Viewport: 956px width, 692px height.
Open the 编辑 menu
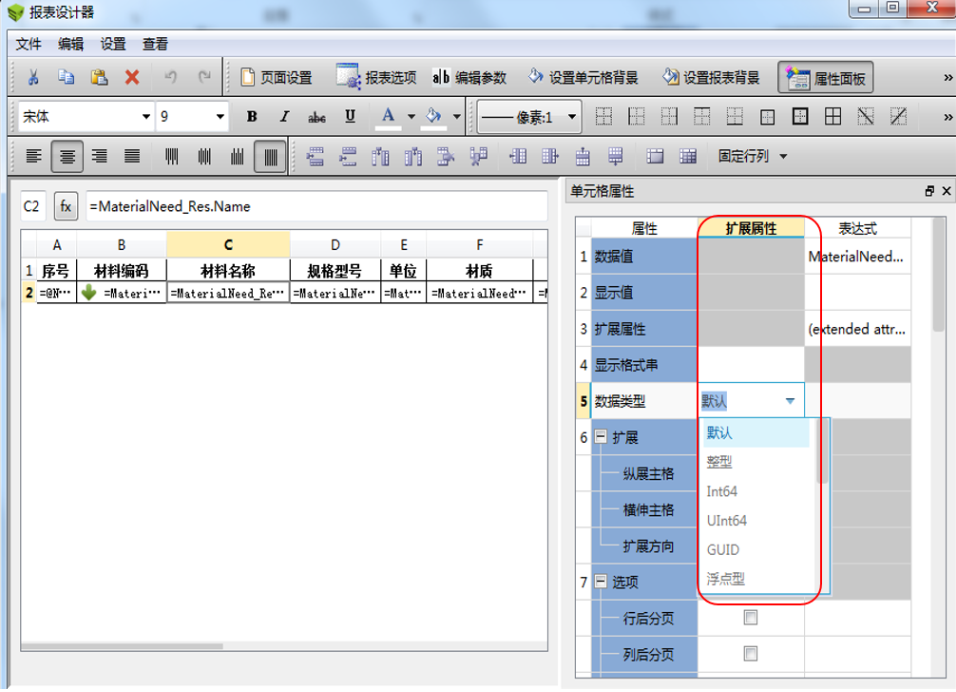71,44
